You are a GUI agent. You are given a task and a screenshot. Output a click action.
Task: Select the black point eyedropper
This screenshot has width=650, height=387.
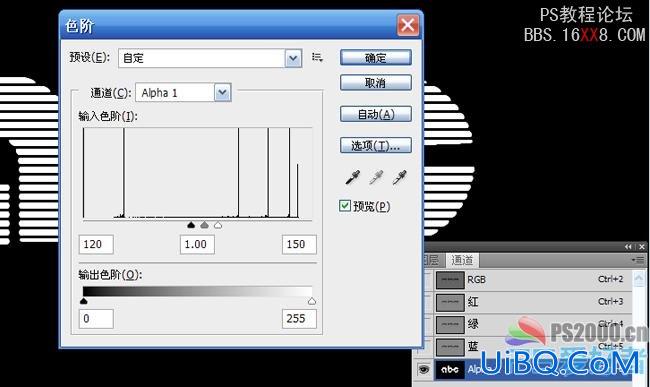coord(353,177)
